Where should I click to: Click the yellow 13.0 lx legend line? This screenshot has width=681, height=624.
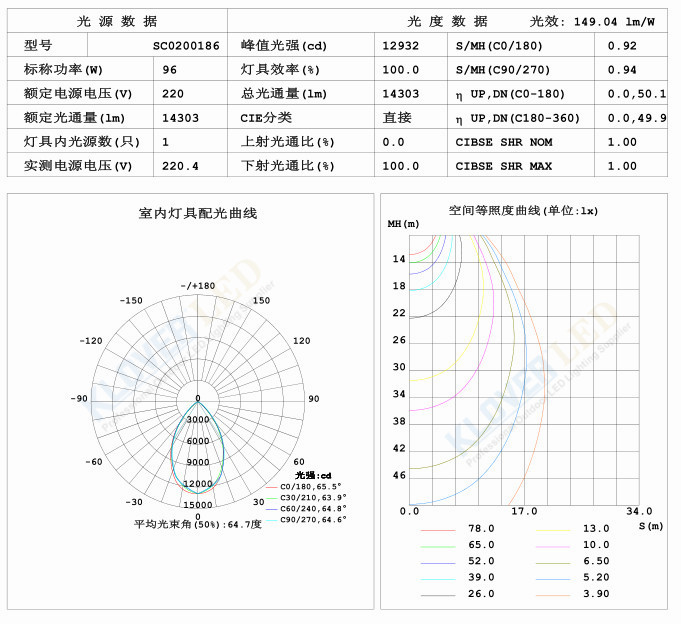(x=553, y=530)
